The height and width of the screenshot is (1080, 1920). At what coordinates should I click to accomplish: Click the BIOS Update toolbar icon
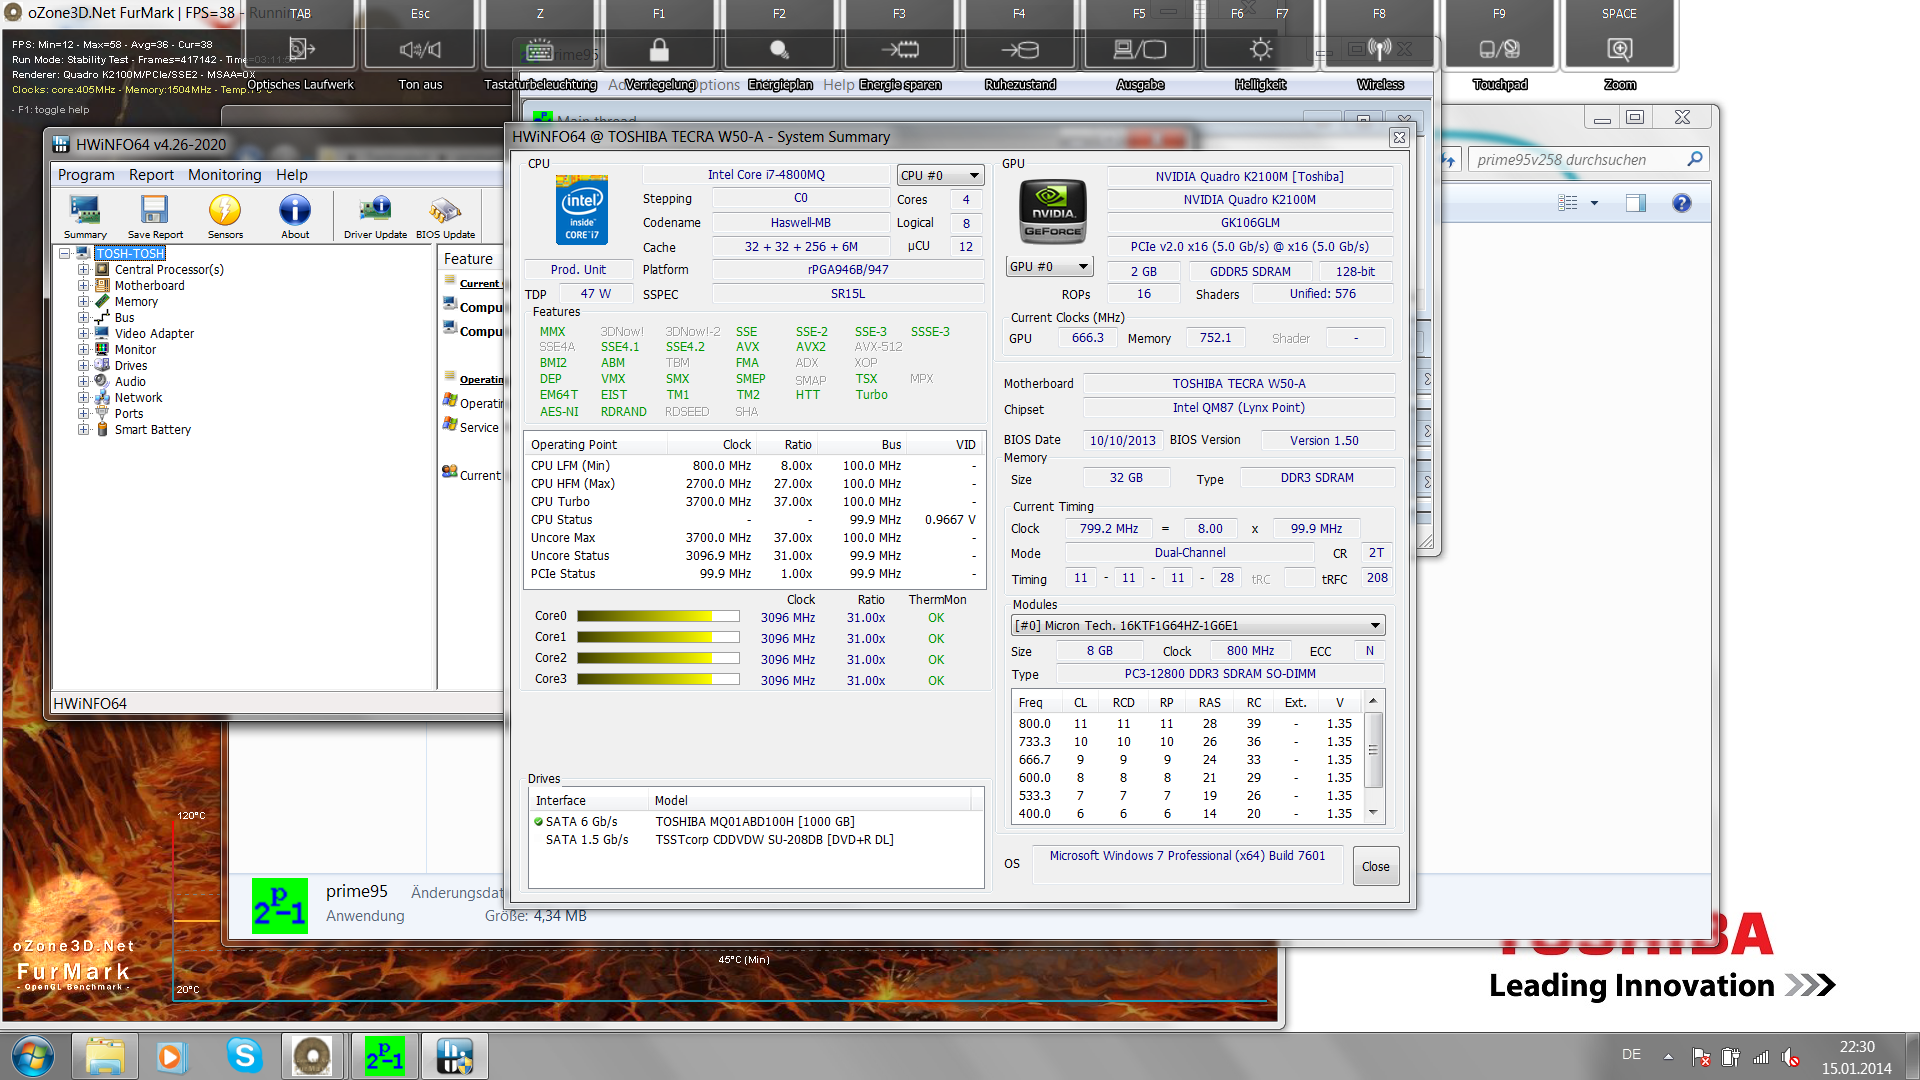pos(445,216)
